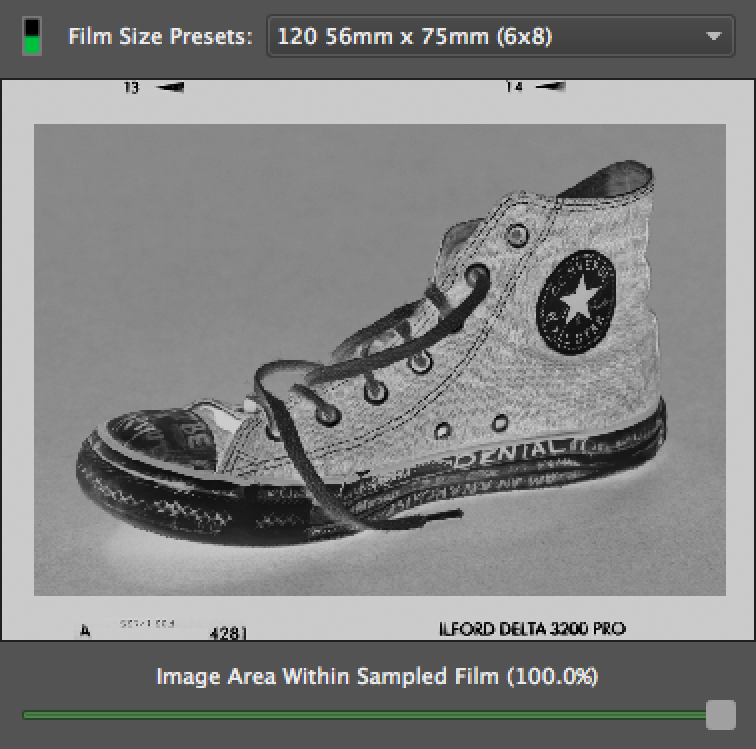Click the '4281' film edge code
This screenshot has width=756, height=749.
pyautogui.click(x=229, y=633)
